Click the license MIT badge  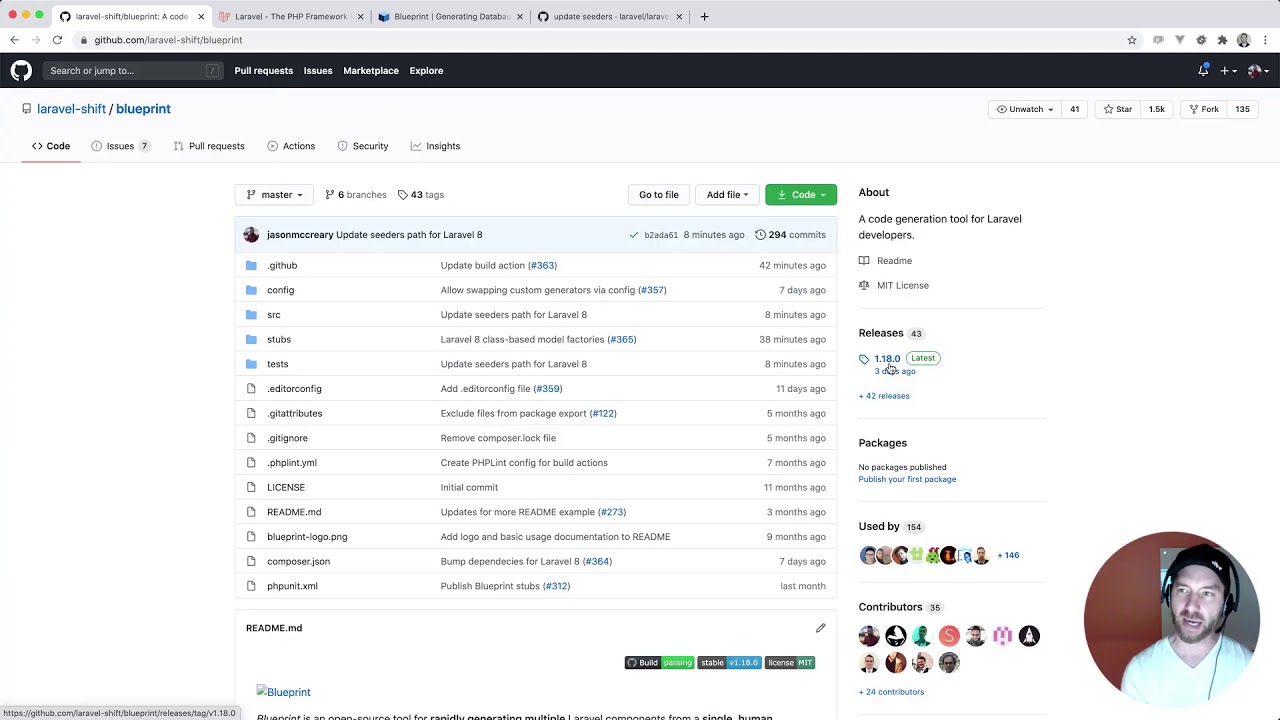(x=790, y=662)
